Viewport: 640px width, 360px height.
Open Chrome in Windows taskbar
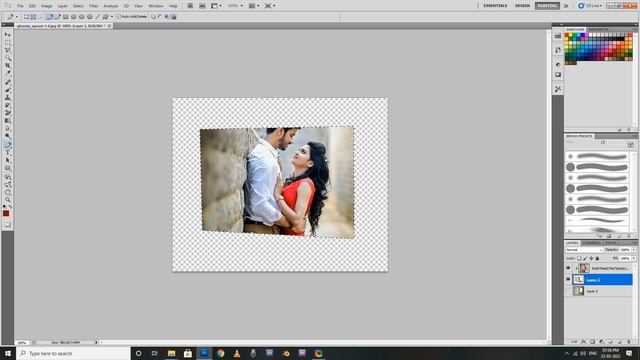(x=221, y=353)
